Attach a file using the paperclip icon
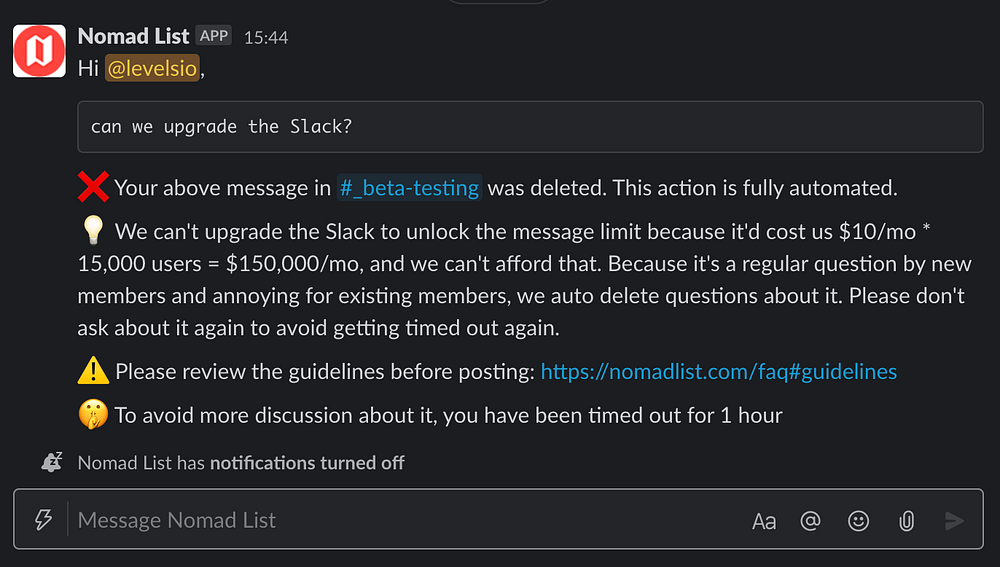Viewport: 1000px width, 567px height. click(x=906, y=521)
